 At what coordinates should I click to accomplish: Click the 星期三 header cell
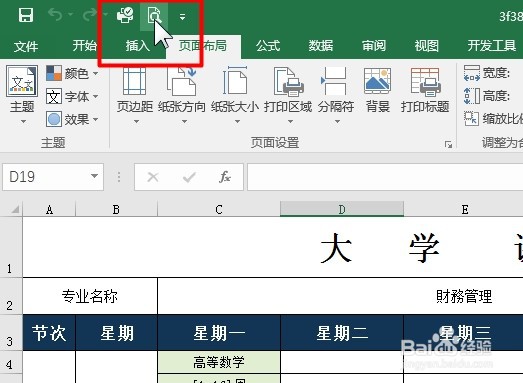coord(463,333)
